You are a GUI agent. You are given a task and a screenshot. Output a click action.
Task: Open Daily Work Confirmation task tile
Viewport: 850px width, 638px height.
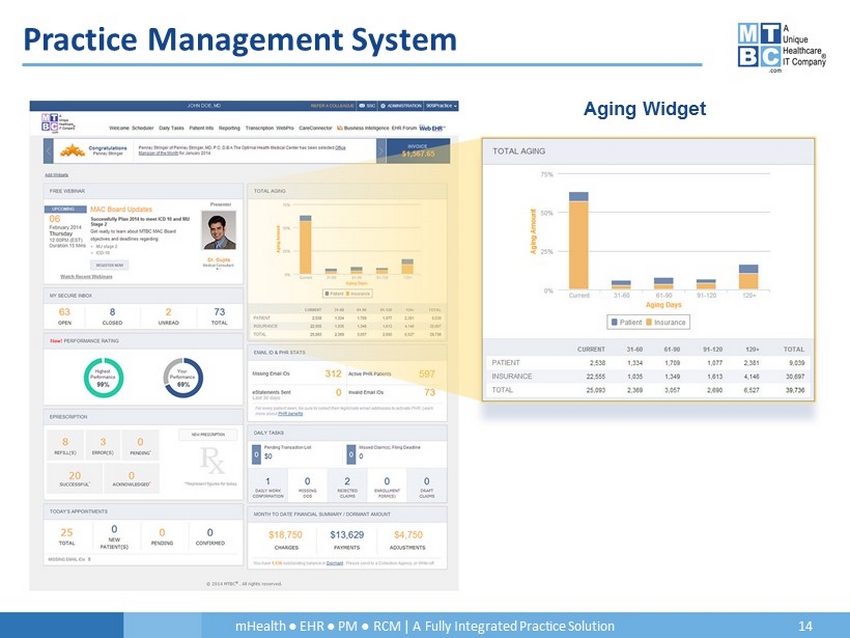268,485
